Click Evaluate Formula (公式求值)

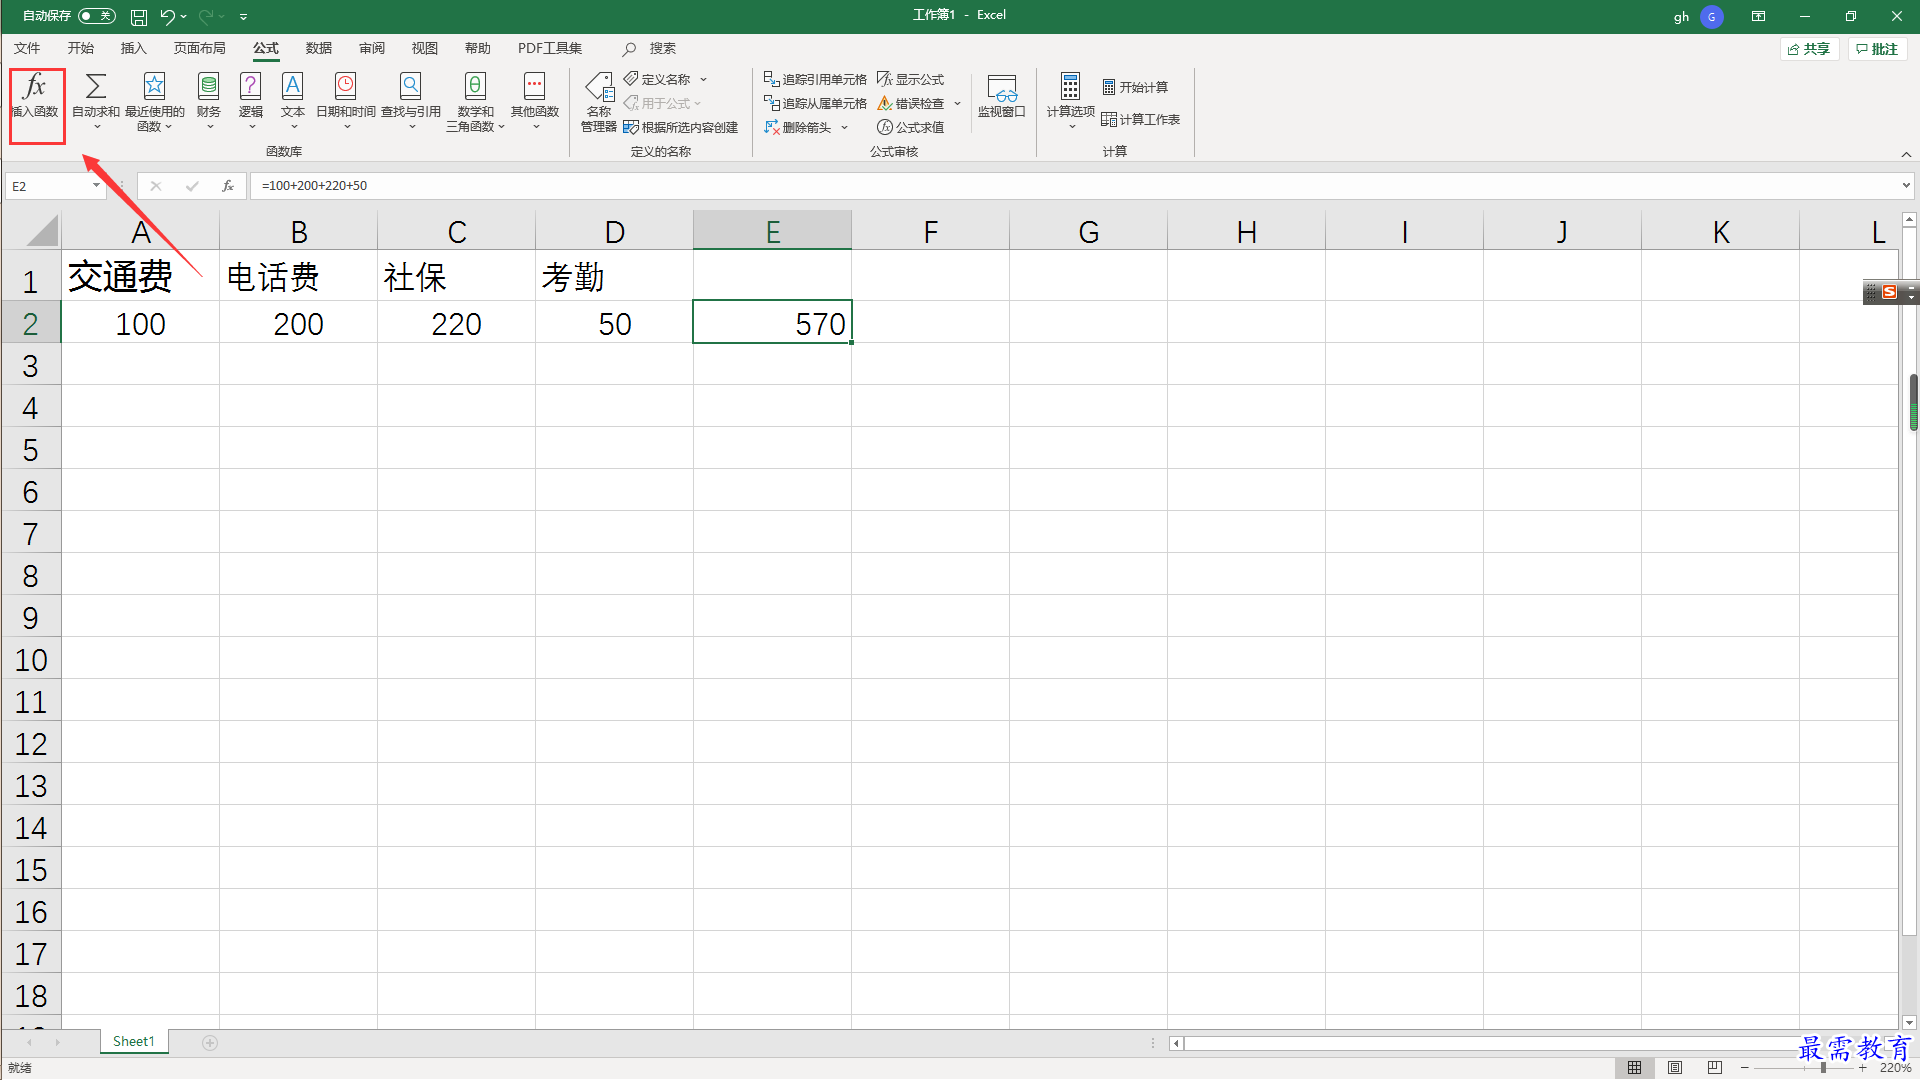[911, 127]
